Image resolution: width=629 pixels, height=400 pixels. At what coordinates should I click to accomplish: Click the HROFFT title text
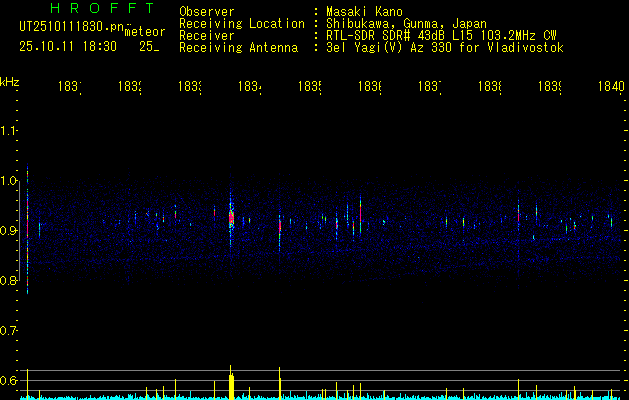coord(88,10)
